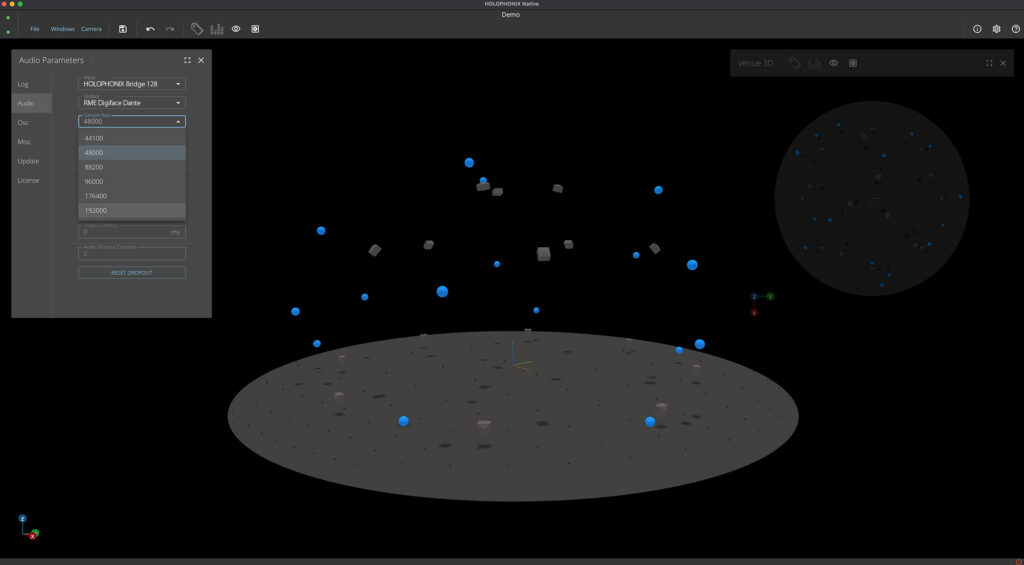Click the XYZ axis gizmo at bottom left
The height and width of the screenshot is (565, 1024).
[27, 528]
